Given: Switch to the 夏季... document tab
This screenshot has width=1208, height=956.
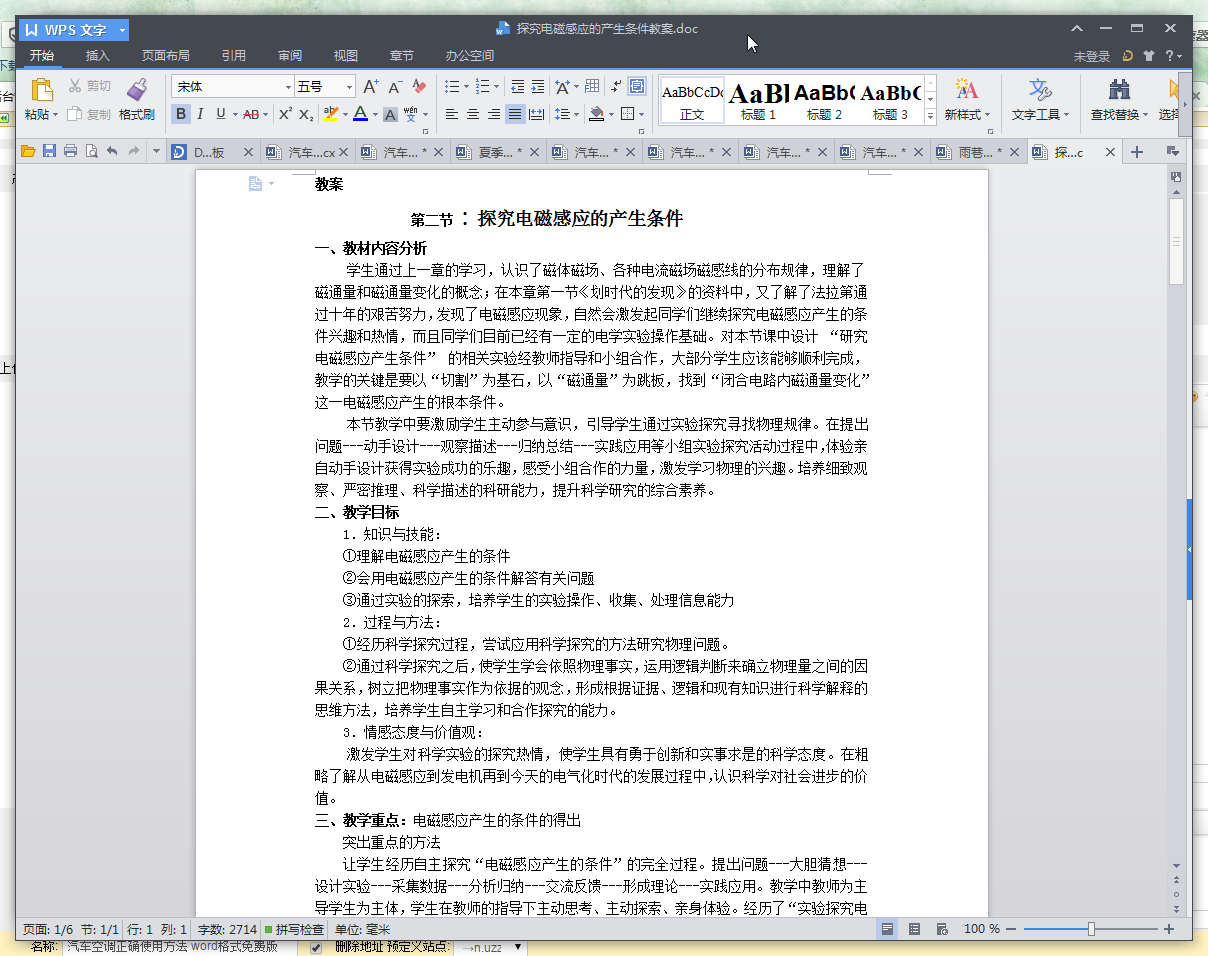Looking at the screenshot, I should click(497, 152).
